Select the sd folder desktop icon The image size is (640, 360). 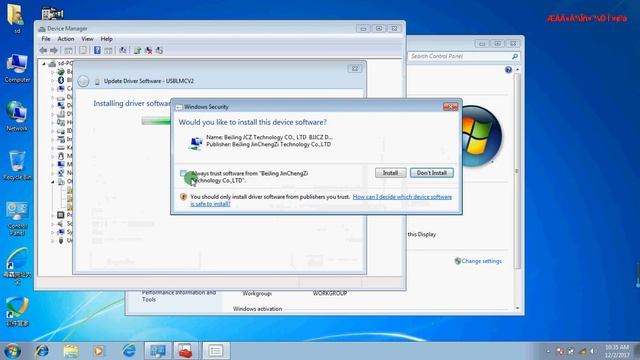[x=16, y=19]
